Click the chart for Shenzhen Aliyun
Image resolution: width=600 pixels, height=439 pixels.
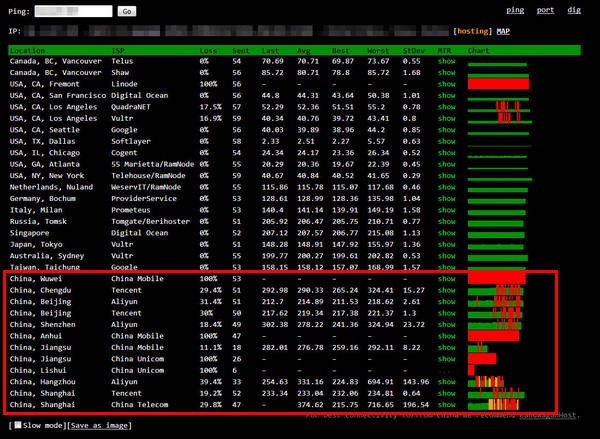point(495,324)
